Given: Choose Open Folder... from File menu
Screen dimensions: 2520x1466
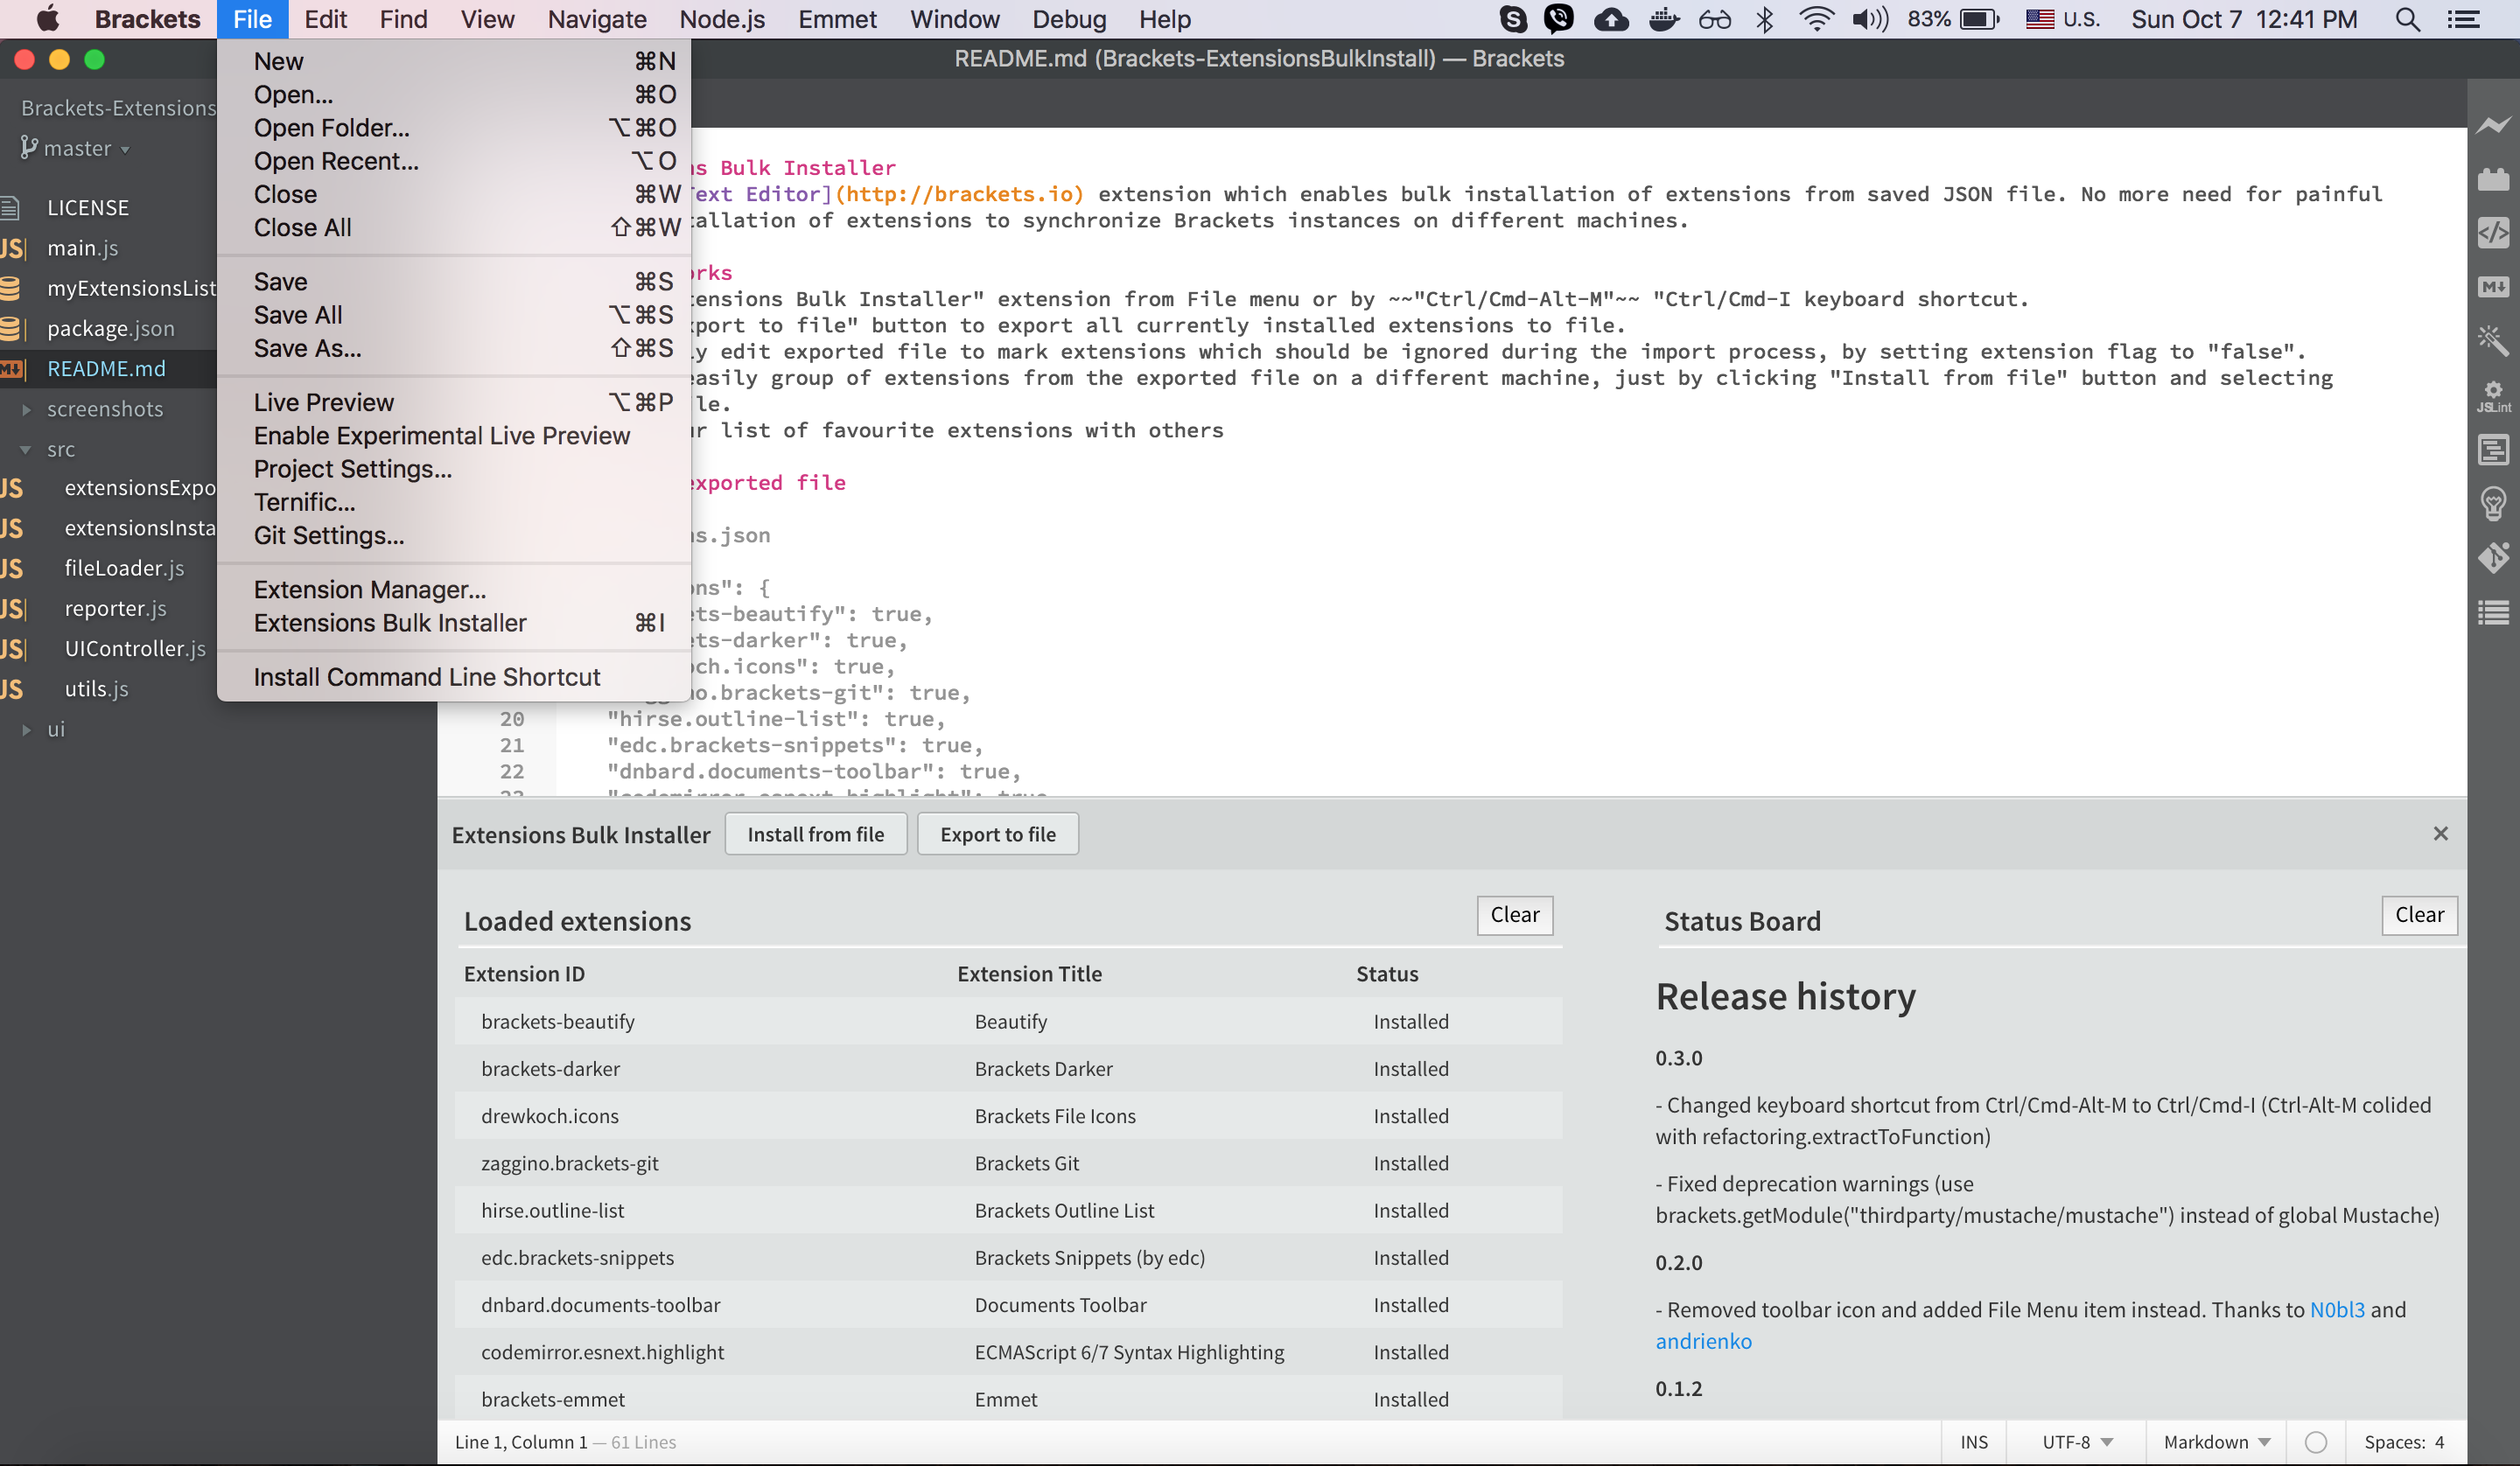Looking at the screenshot, I should coord(454,128).
